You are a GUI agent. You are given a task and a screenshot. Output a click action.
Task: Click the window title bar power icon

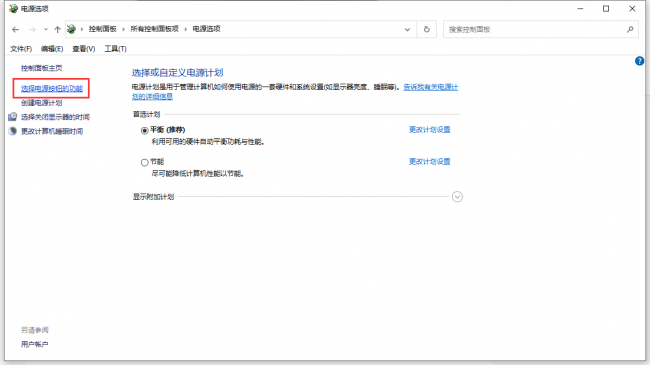pyautogui.click(x=14, y=9)
